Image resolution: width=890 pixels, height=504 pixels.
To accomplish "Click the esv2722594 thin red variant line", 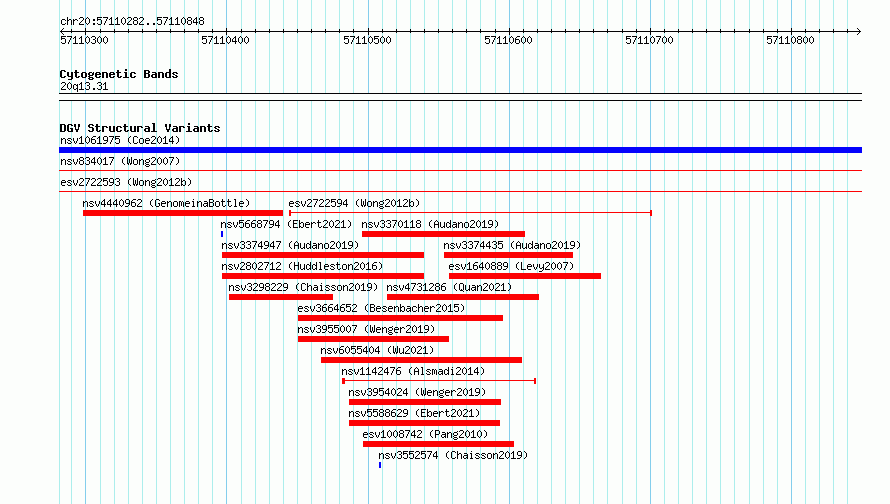I will click(471, 213).
